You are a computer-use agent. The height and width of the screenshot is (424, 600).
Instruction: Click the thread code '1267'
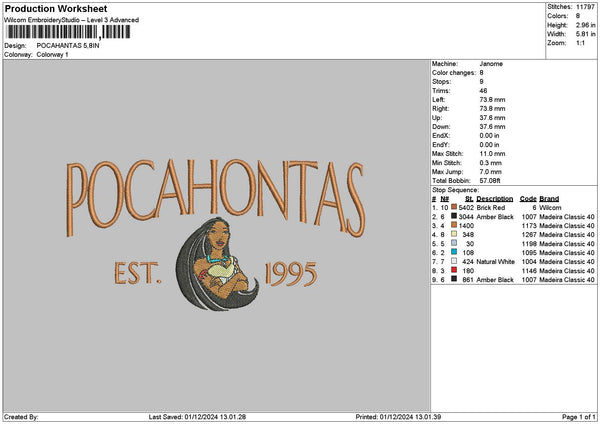click(x=529, y=235)
